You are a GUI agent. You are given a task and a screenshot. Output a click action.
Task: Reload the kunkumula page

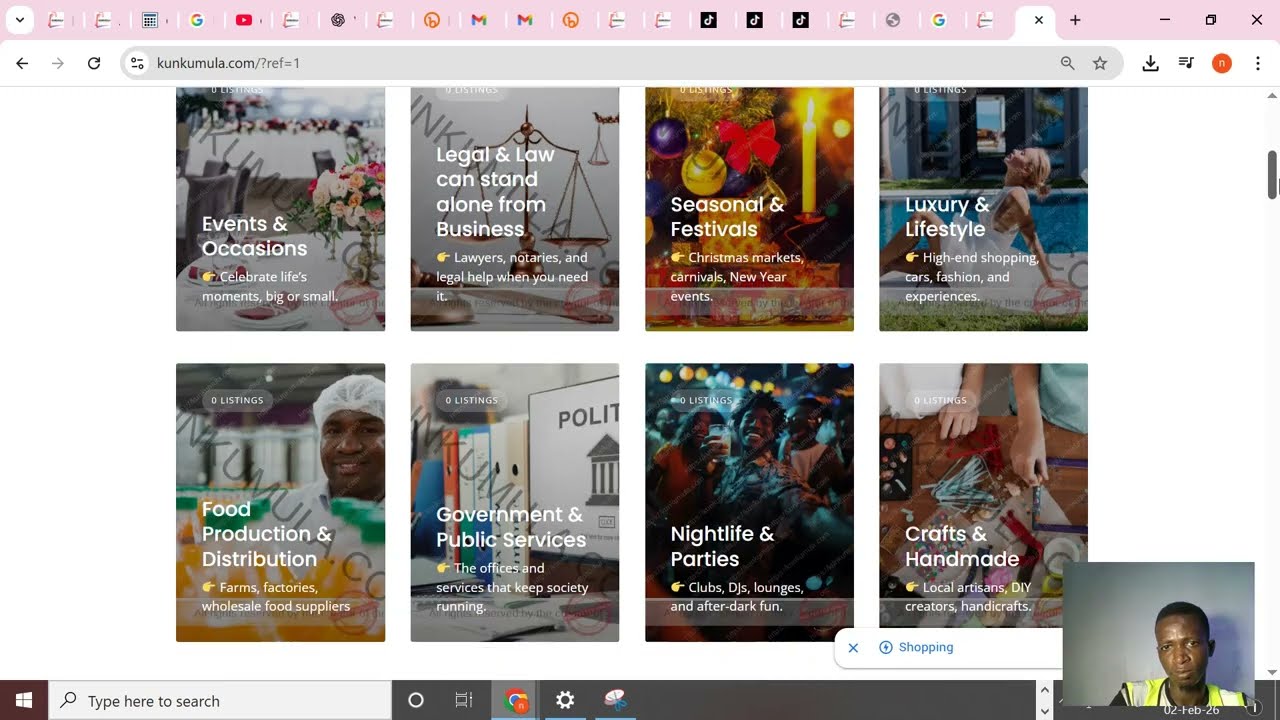click(94, 63)
